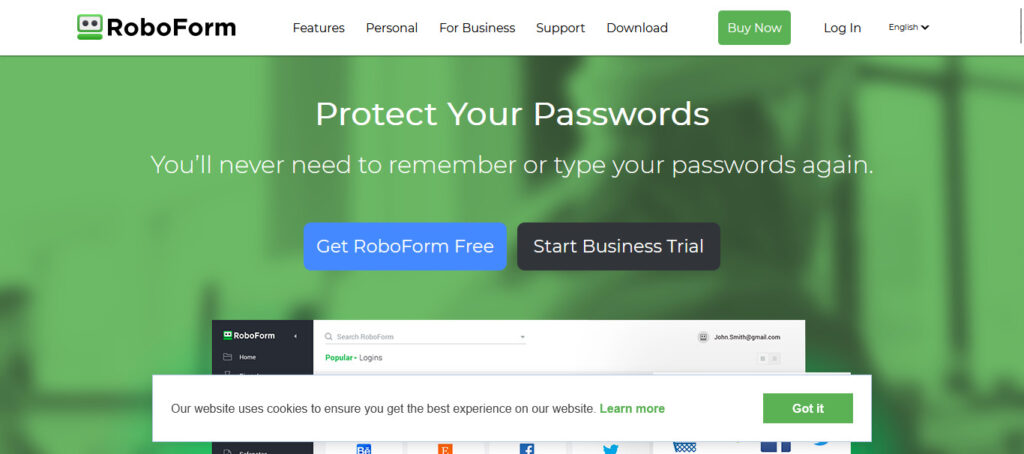
Task: Open the Support menu item
Action: (560, 28)
